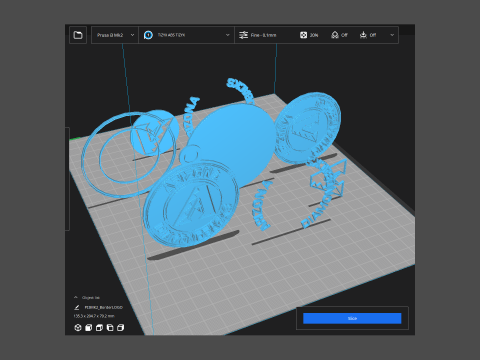
Task: Open file with the folder icon
Action: 78,35
